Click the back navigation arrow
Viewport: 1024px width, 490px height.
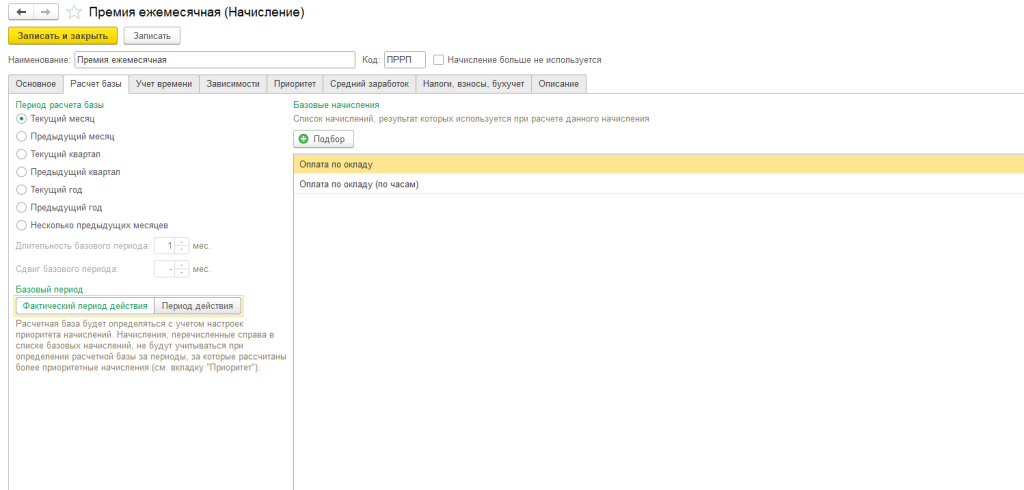[22, 12]
